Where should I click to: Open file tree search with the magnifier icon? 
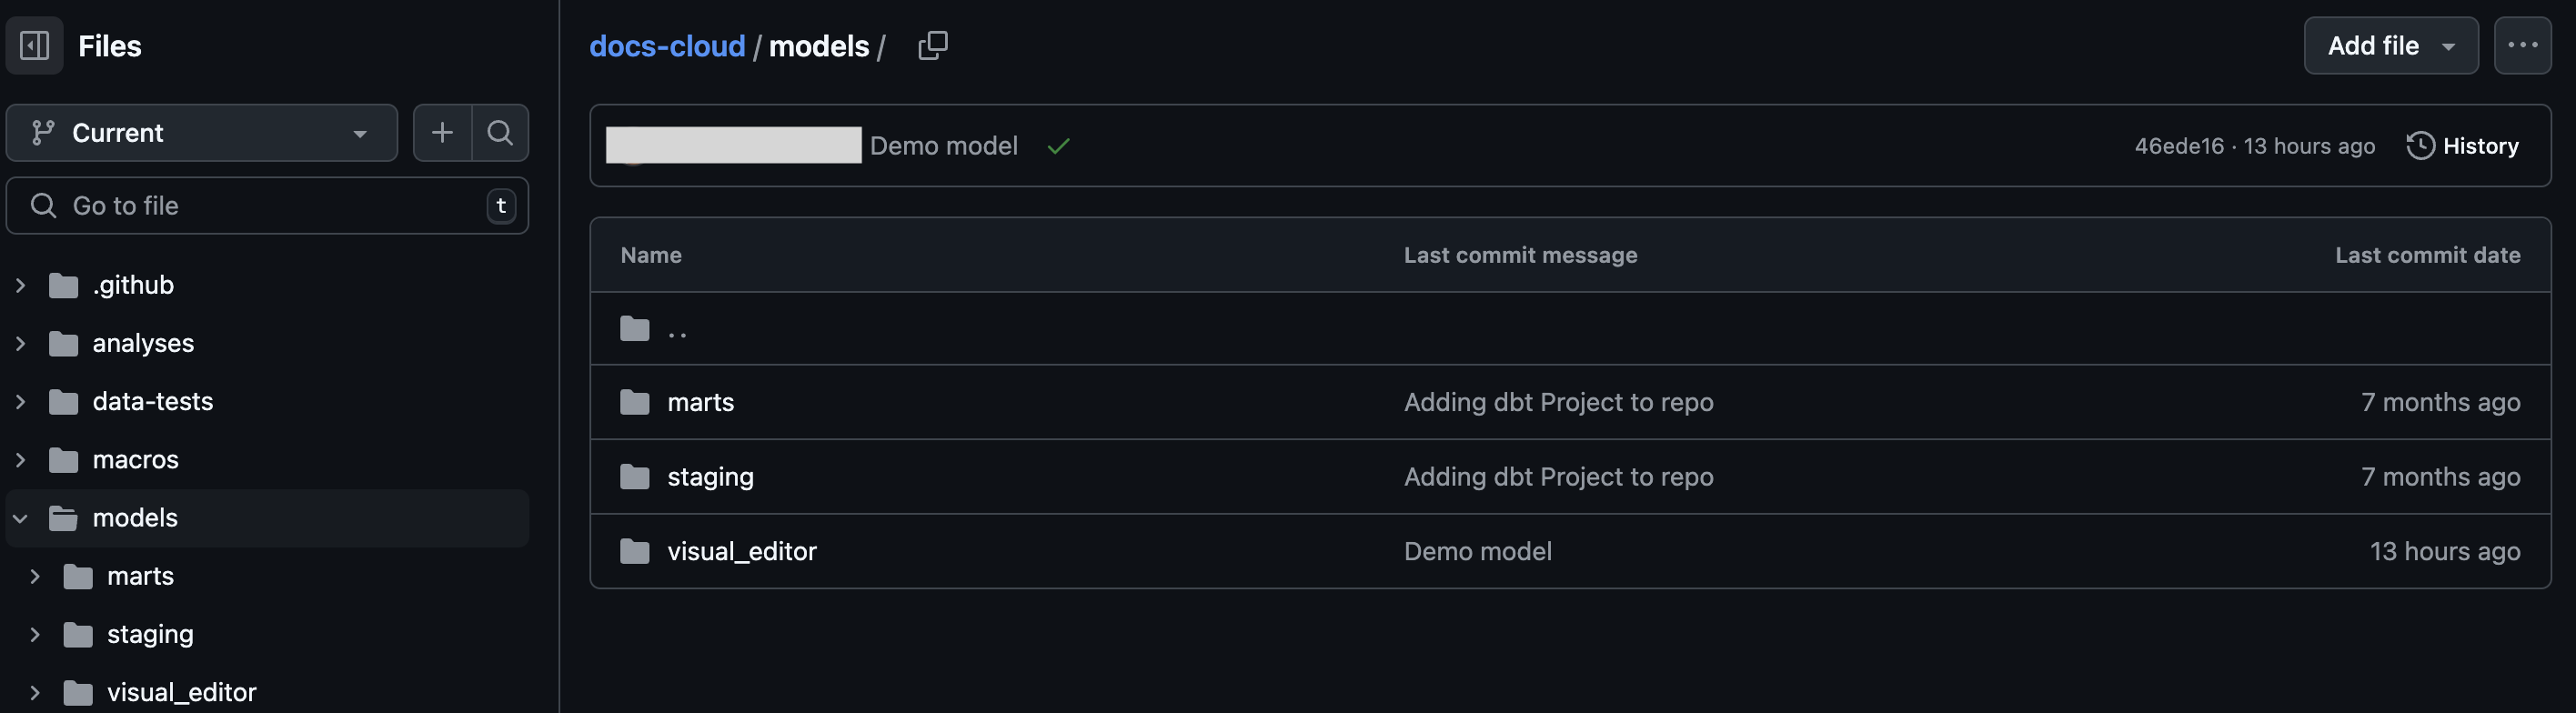500,132
